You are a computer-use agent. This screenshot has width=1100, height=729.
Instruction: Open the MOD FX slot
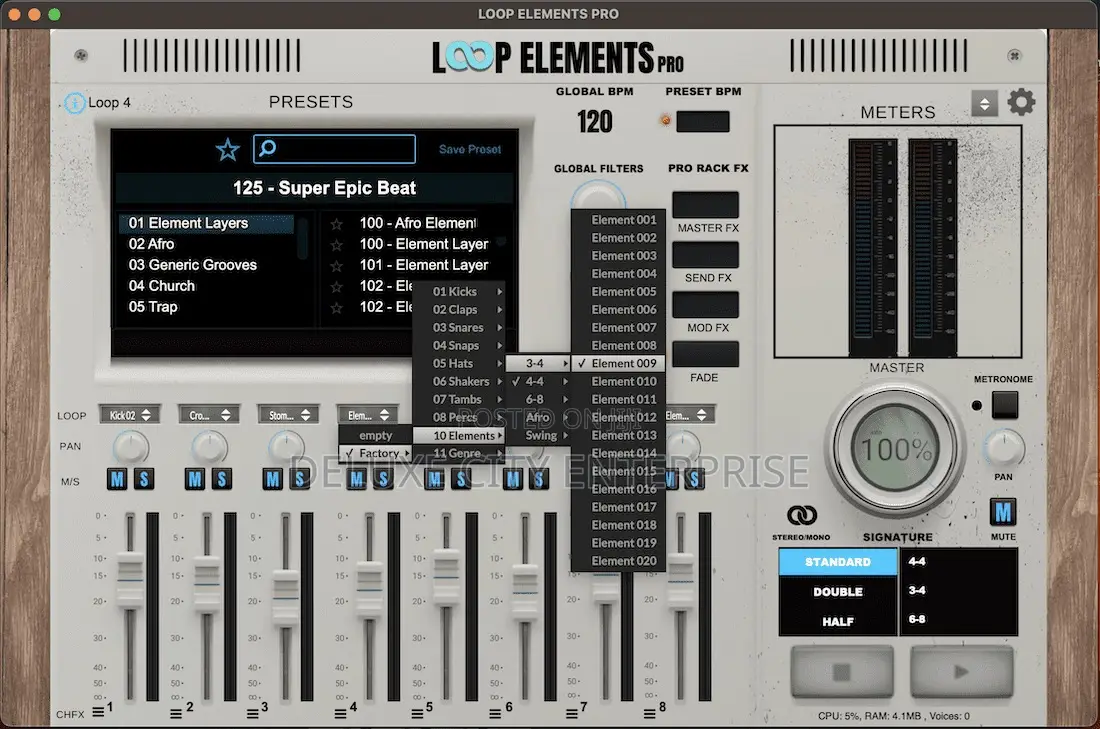(705, 305)
